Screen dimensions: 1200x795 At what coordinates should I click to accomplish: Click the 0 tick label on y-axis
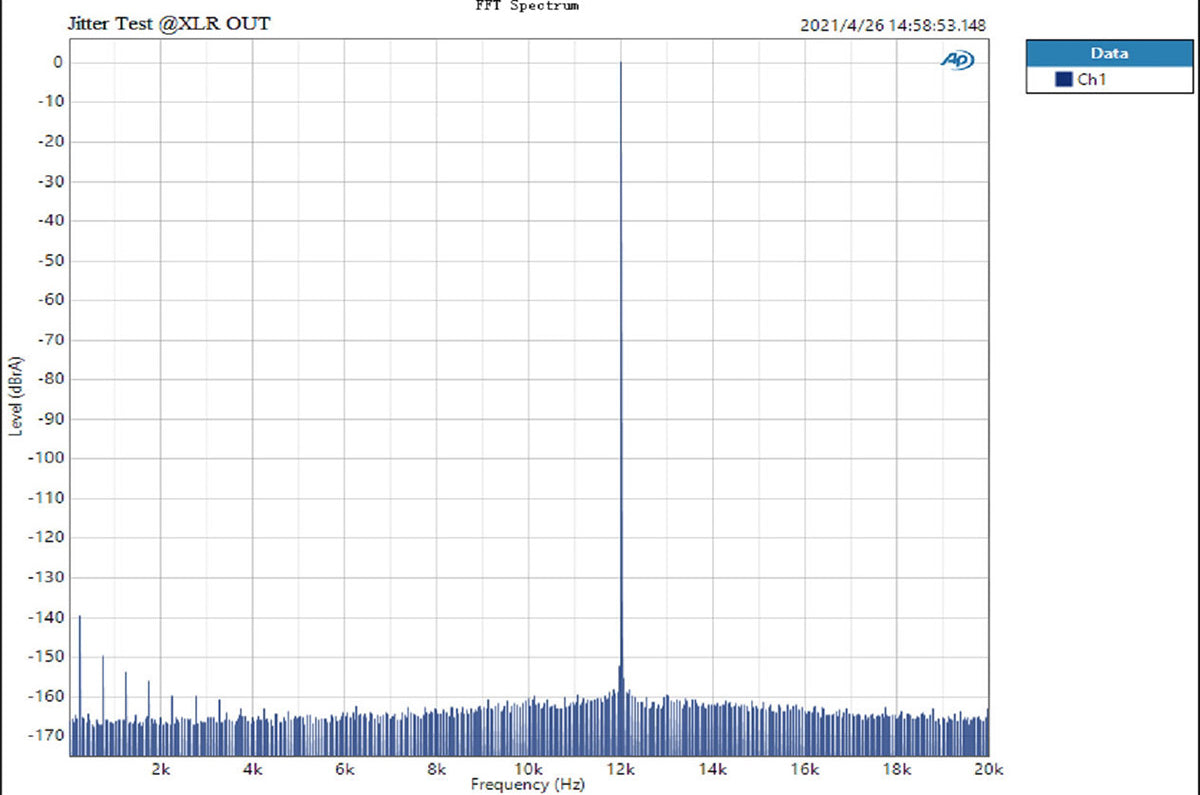point(59,63)
